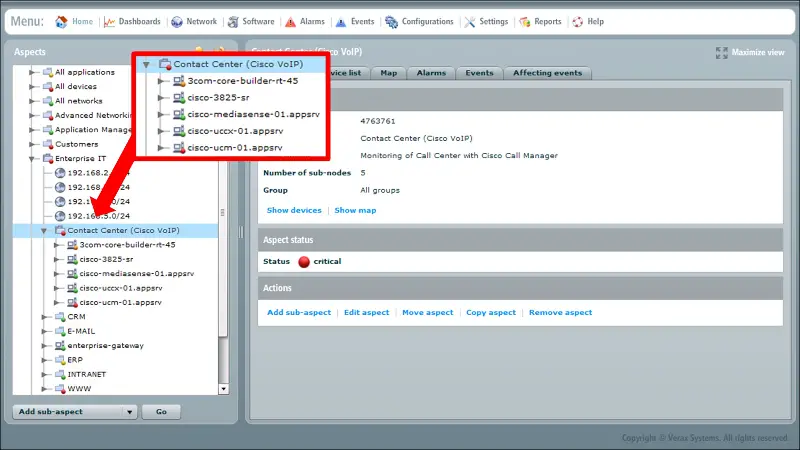Viewport: 800px width, 450px height.
Task: Click the Maximize view icon
Action: click(x=721, y=53)
